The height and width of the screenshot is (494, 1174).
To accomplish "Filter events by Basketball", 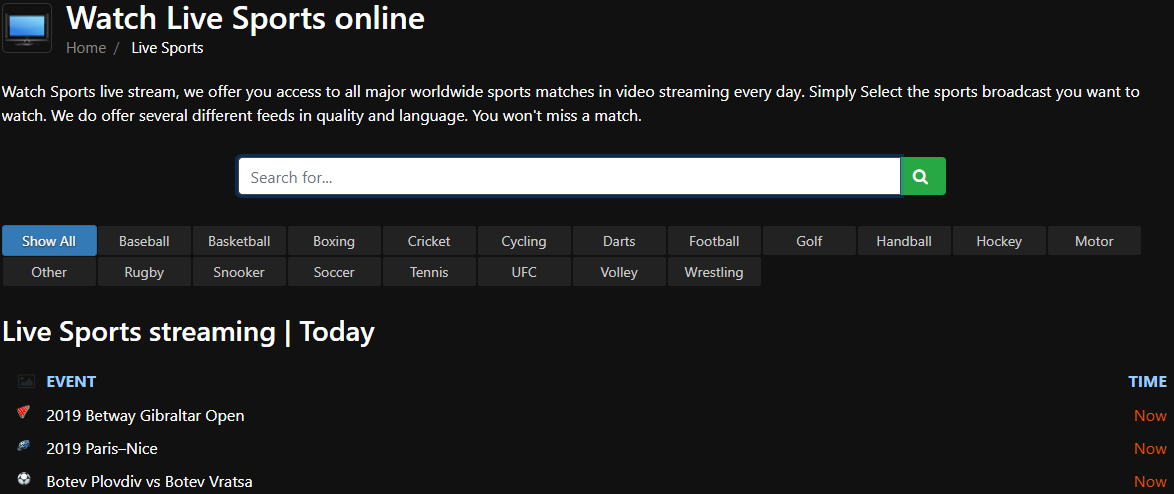I will click(x=239, y=241).
